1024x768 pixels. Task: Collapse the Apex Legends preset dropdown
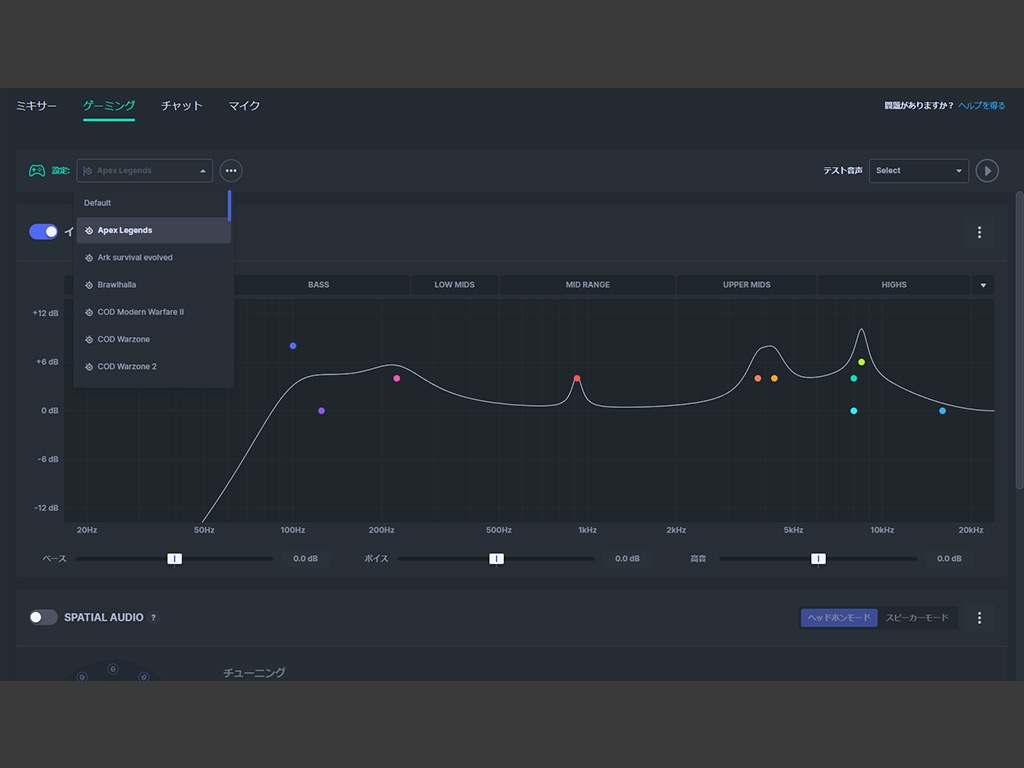click(144, 170)
